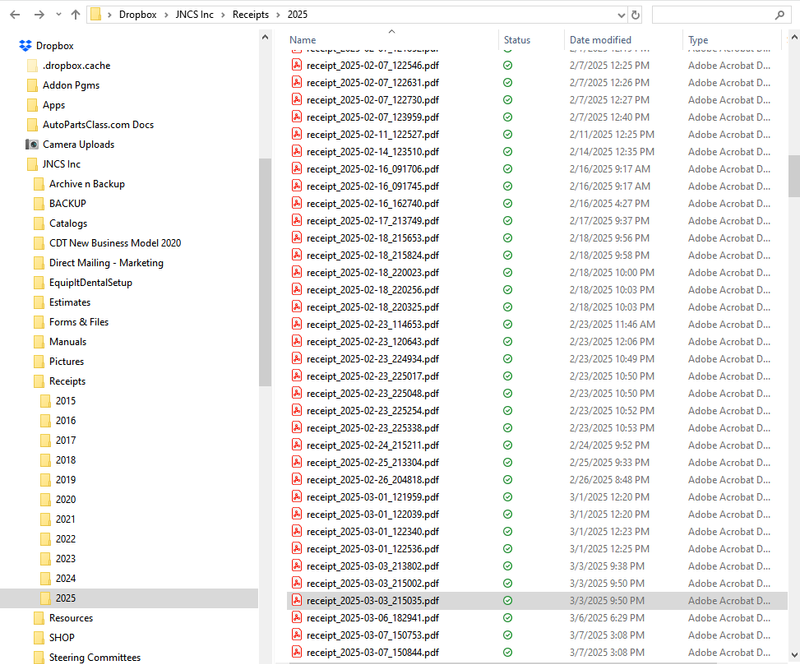
Task: Click sync status checkmark for receipt_2025-02-17_213749.pdf
Action: (508, 220)
